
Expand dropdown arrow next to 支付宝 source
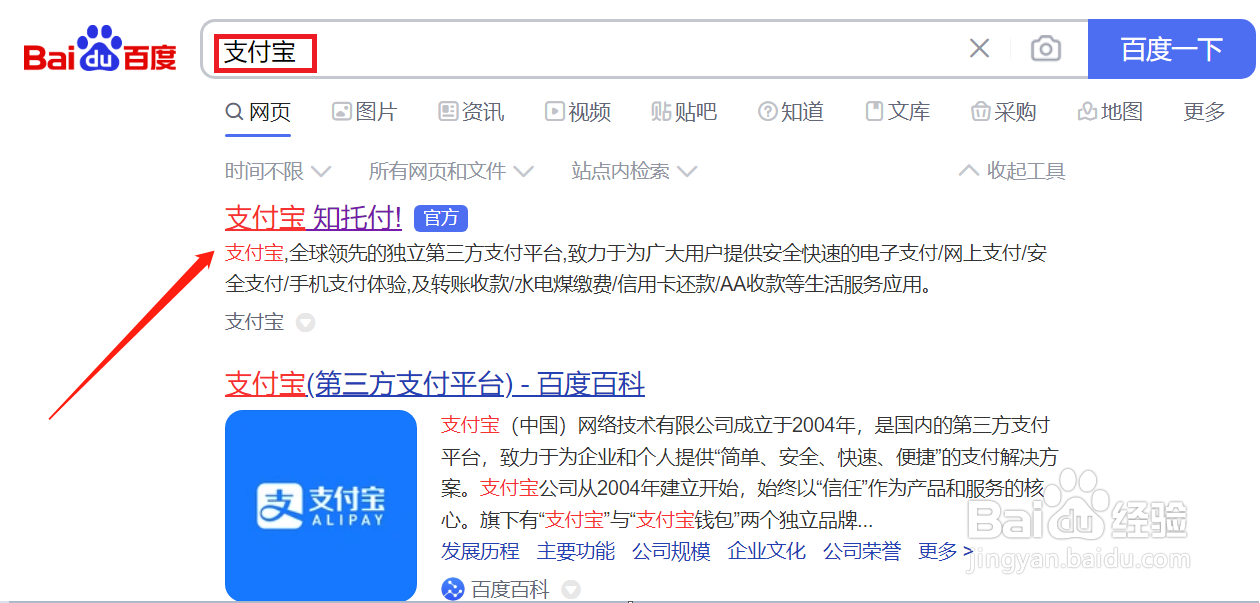click(x=306, y=323)
